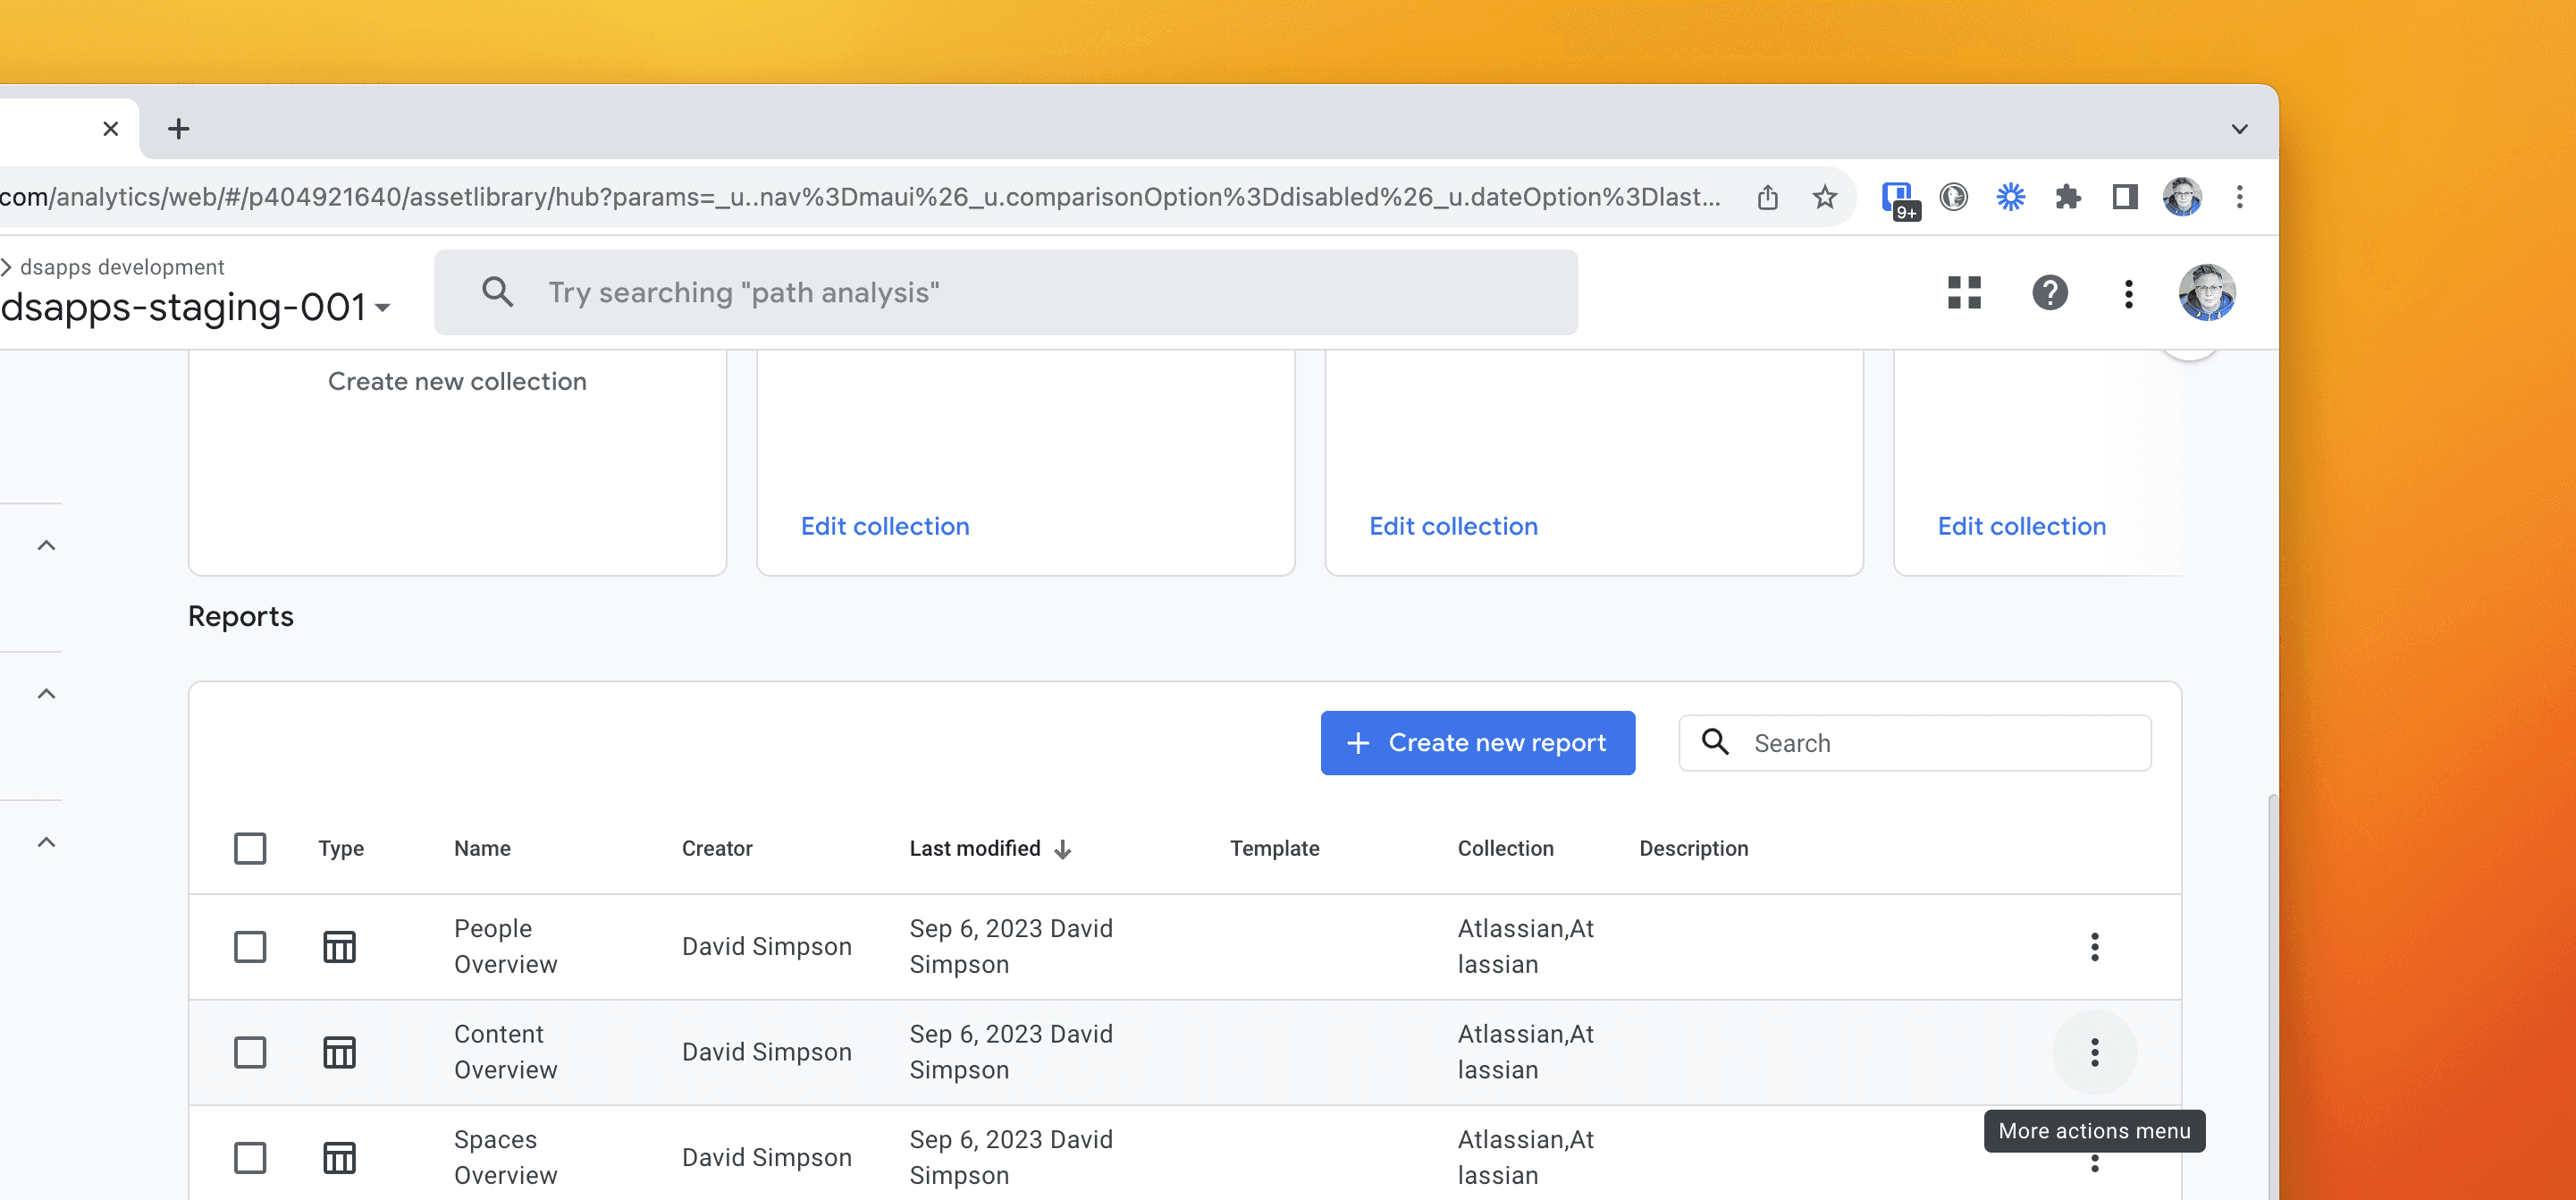Click the dsapps development breadcrumb
2576x1200 pixels.
(x=122, y=267)
